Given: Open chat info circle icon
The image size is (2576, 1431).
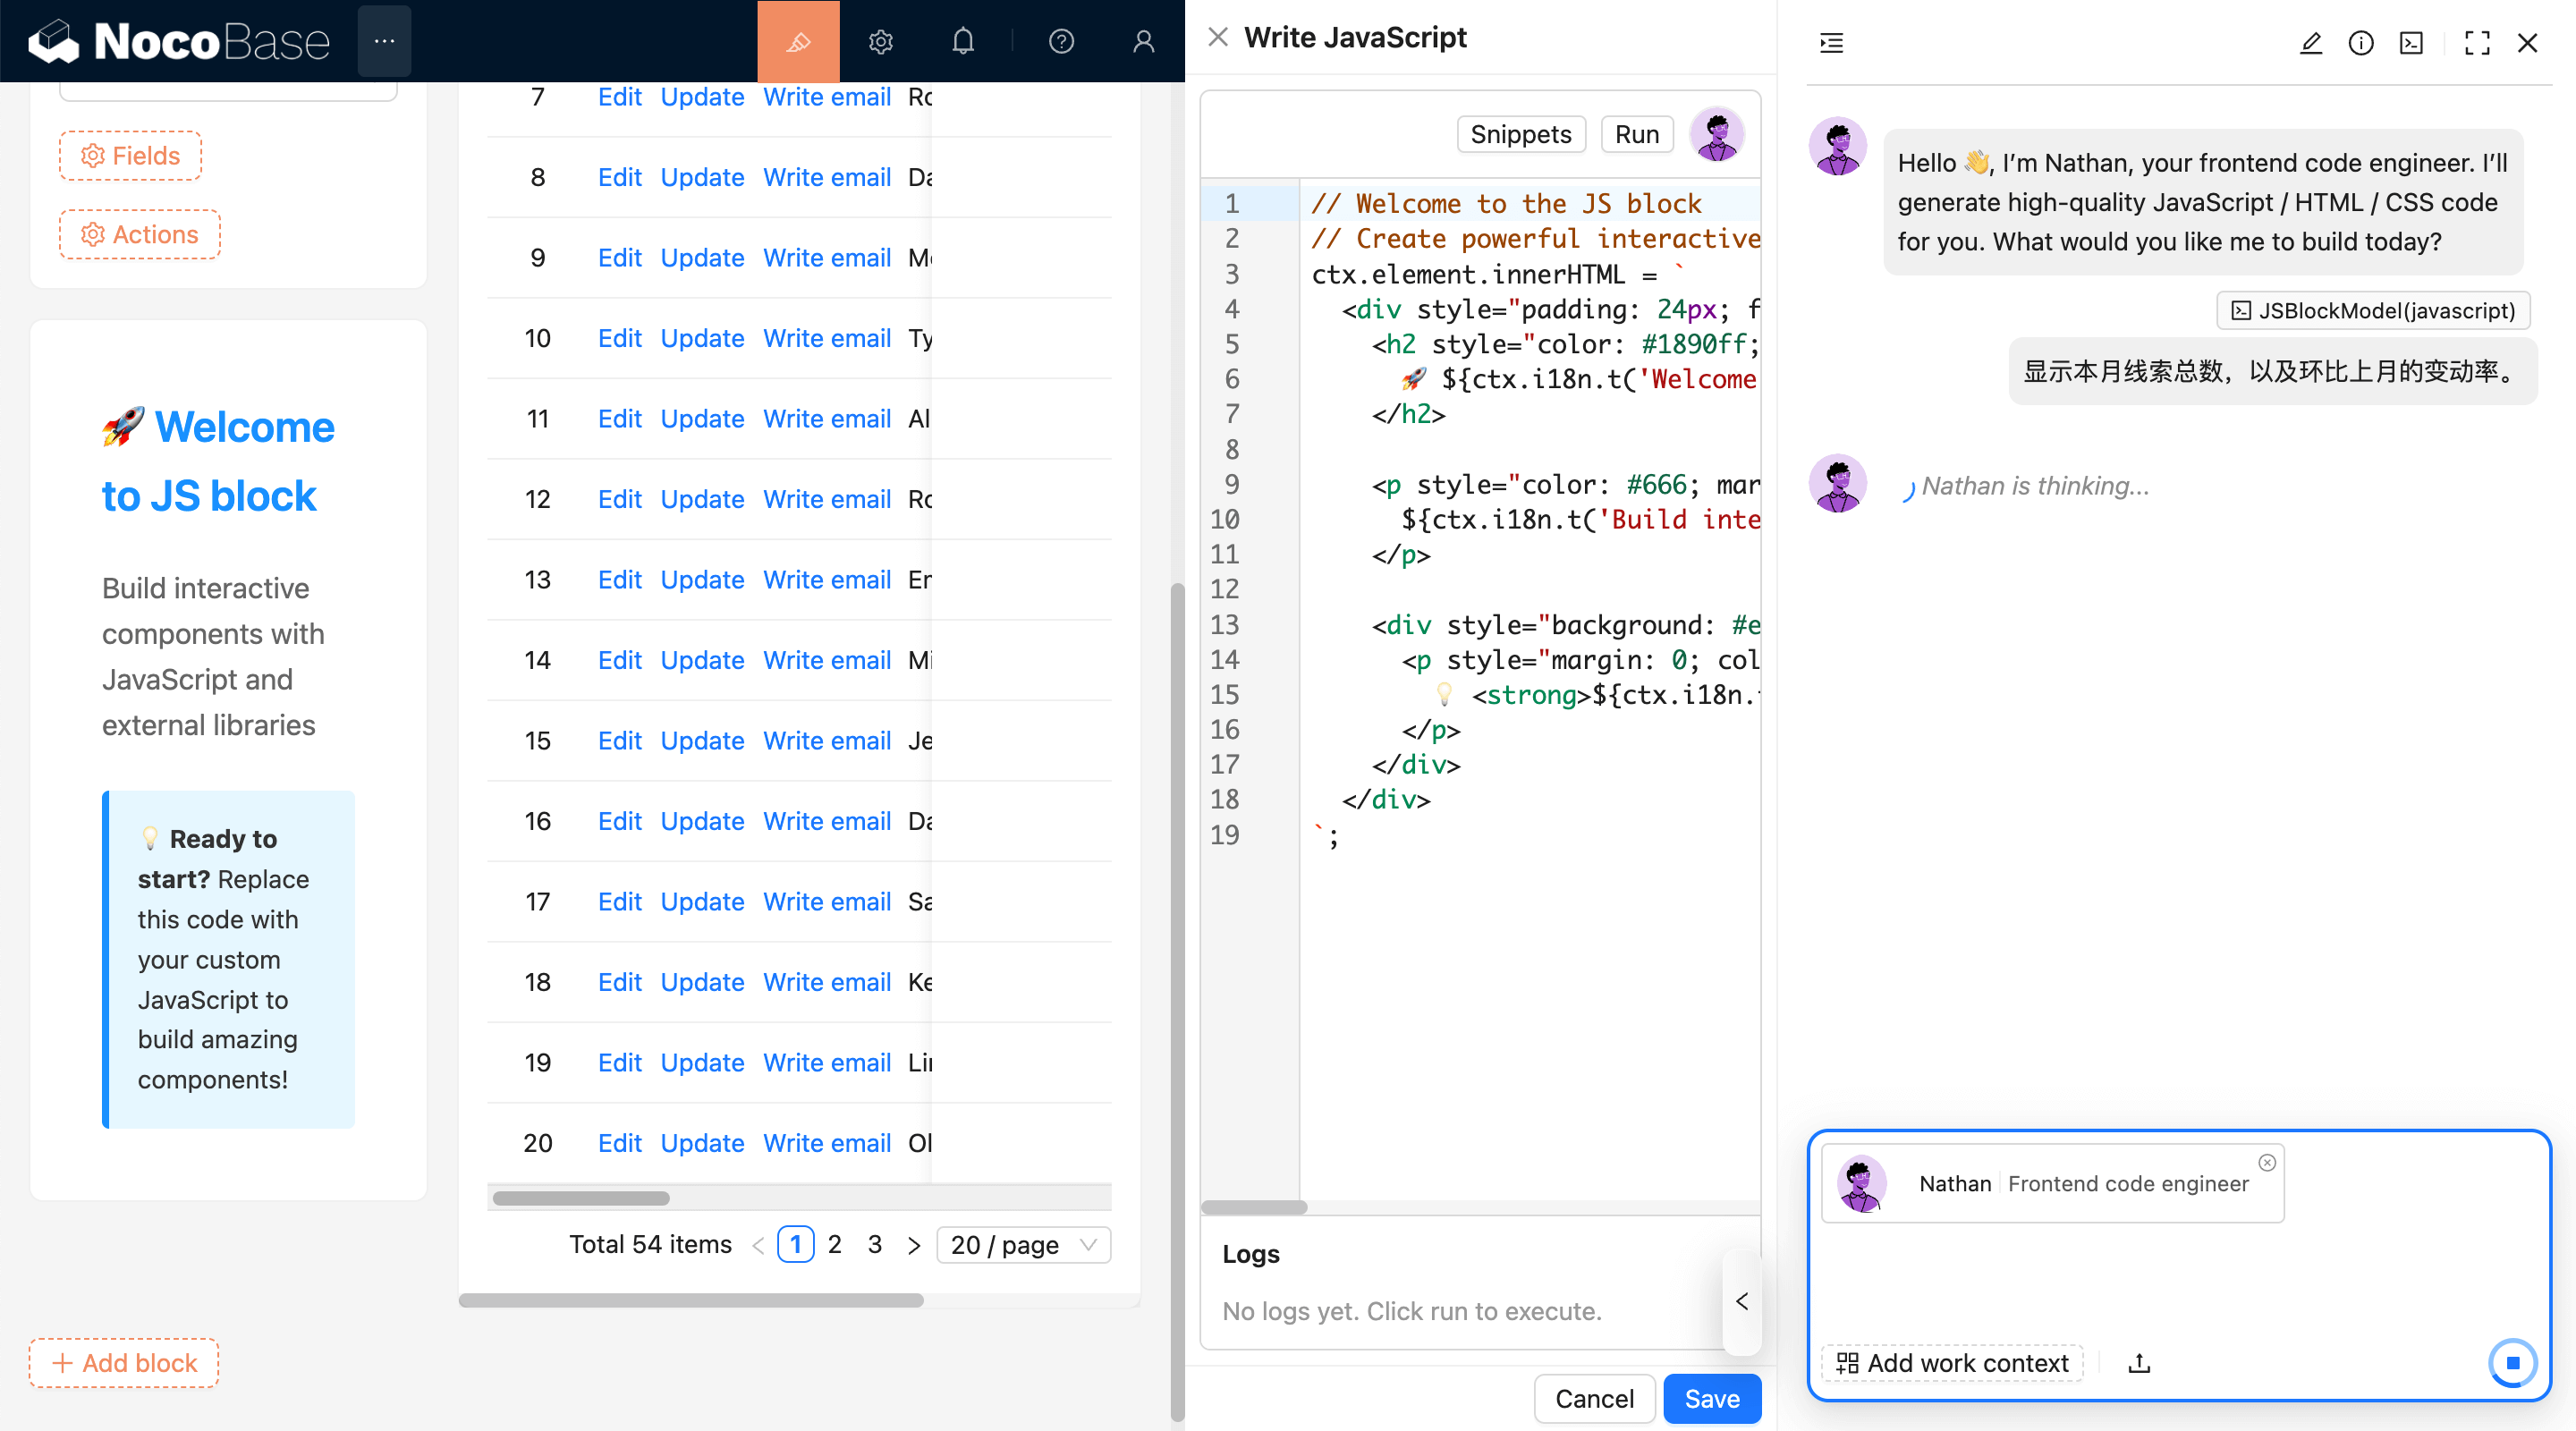Looking at the screenshot, I should click(x=2360, y=43).
